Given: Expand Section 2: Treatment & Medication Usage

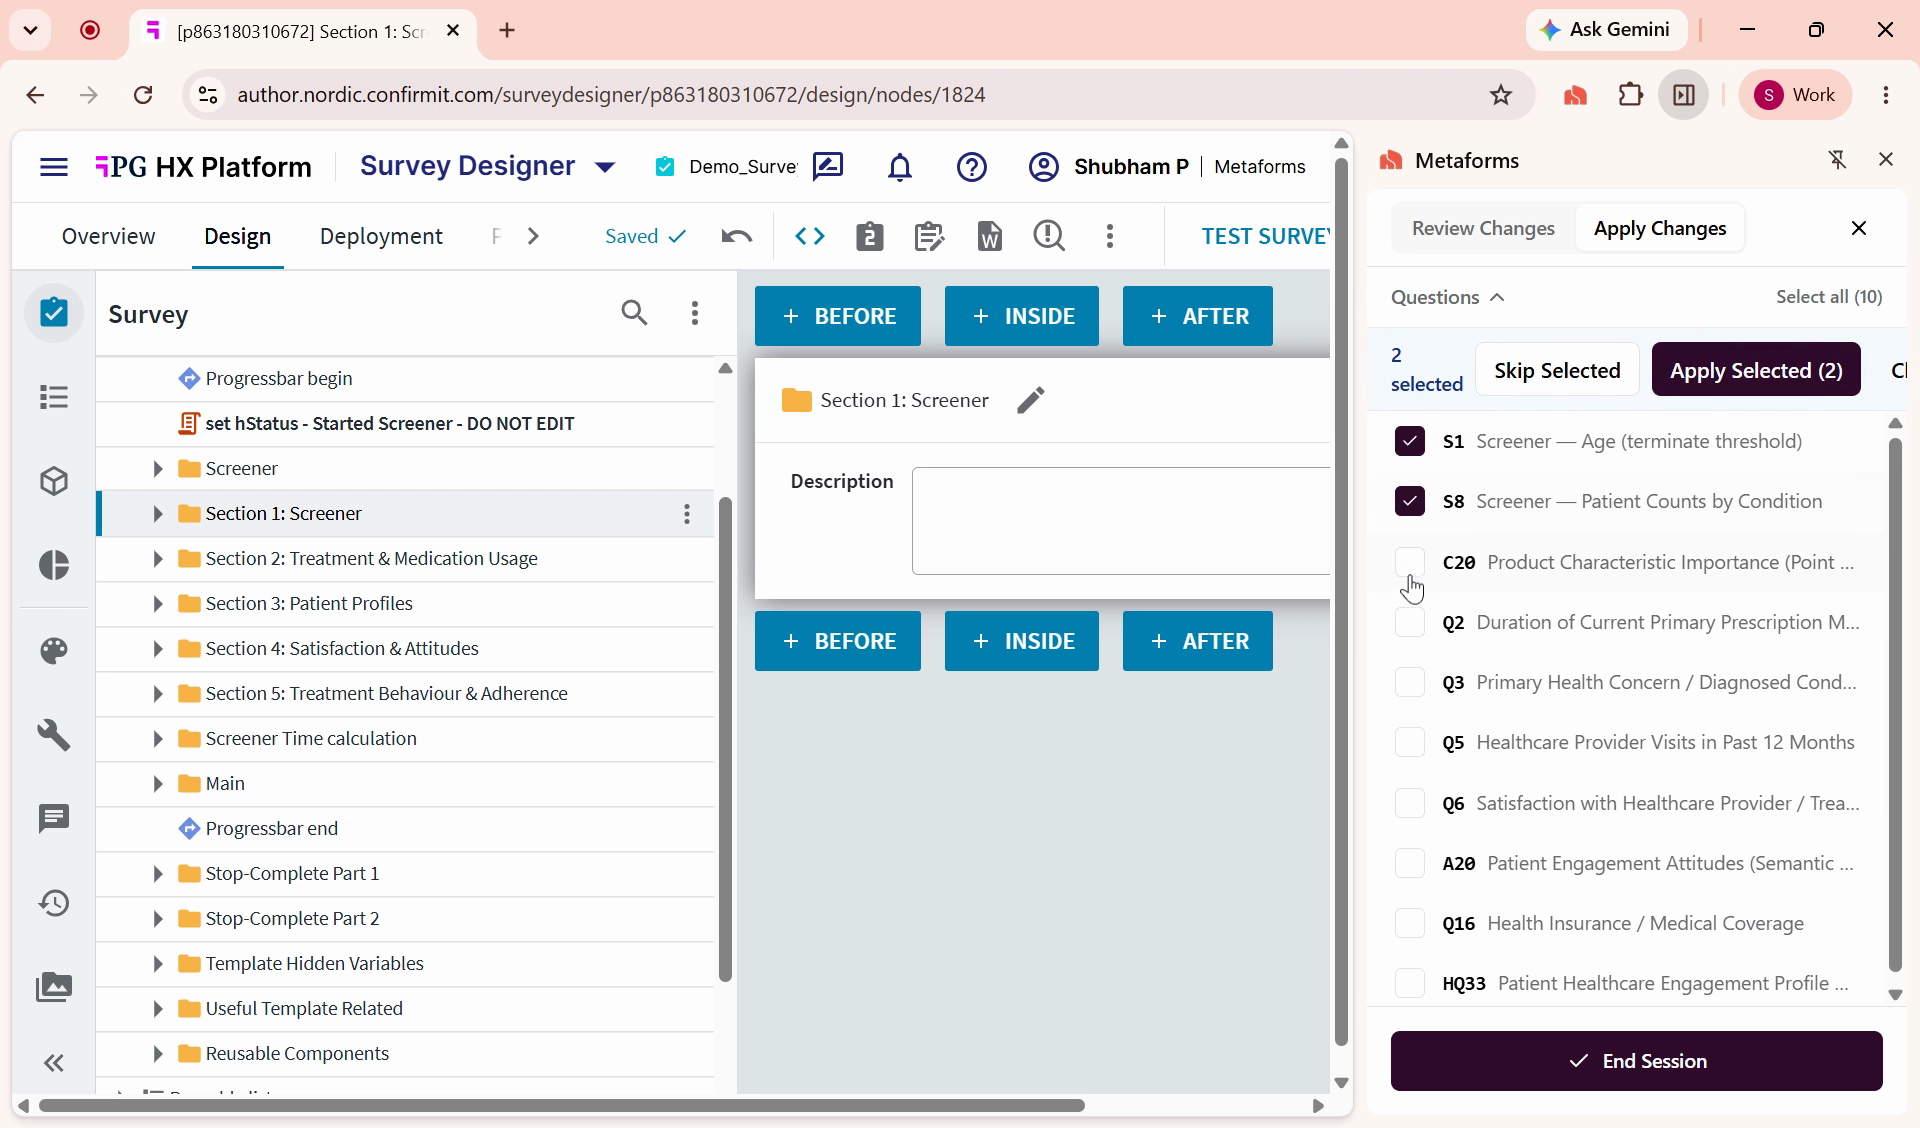Looking at the screenshot, I should click(157, 559).
